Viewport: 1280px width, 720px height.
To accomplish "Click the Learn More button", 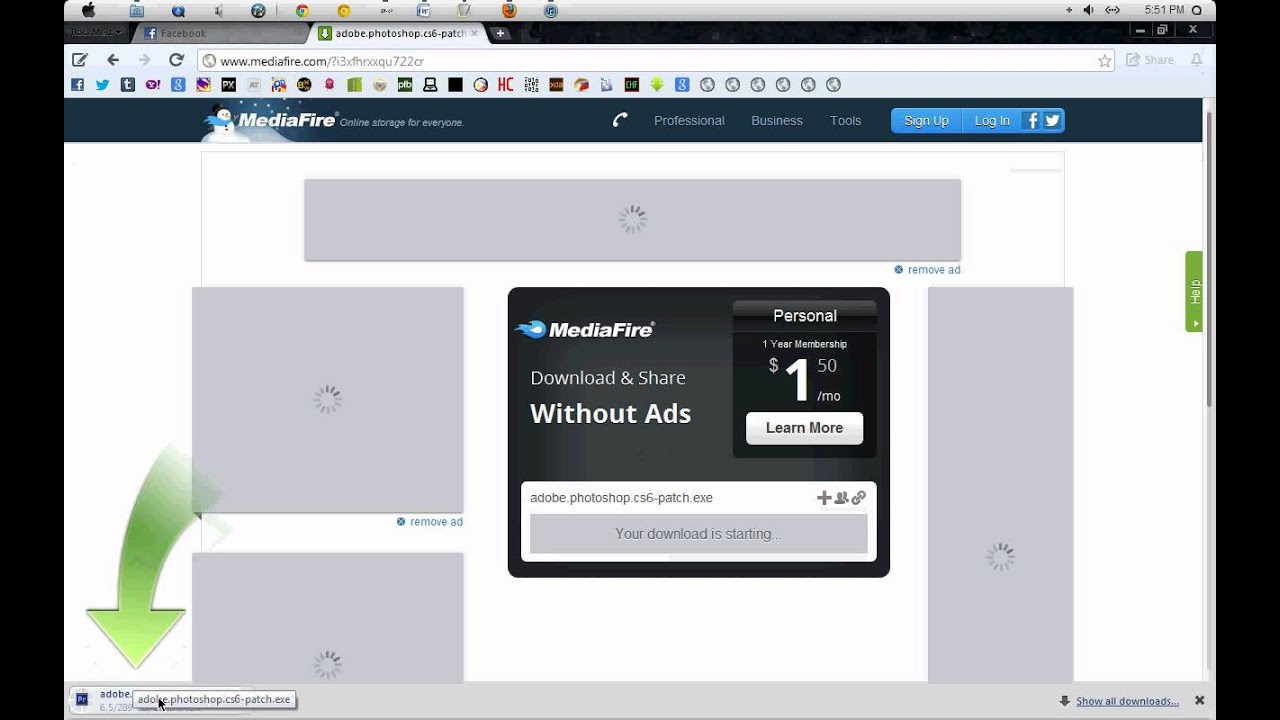I will [804, 428].
